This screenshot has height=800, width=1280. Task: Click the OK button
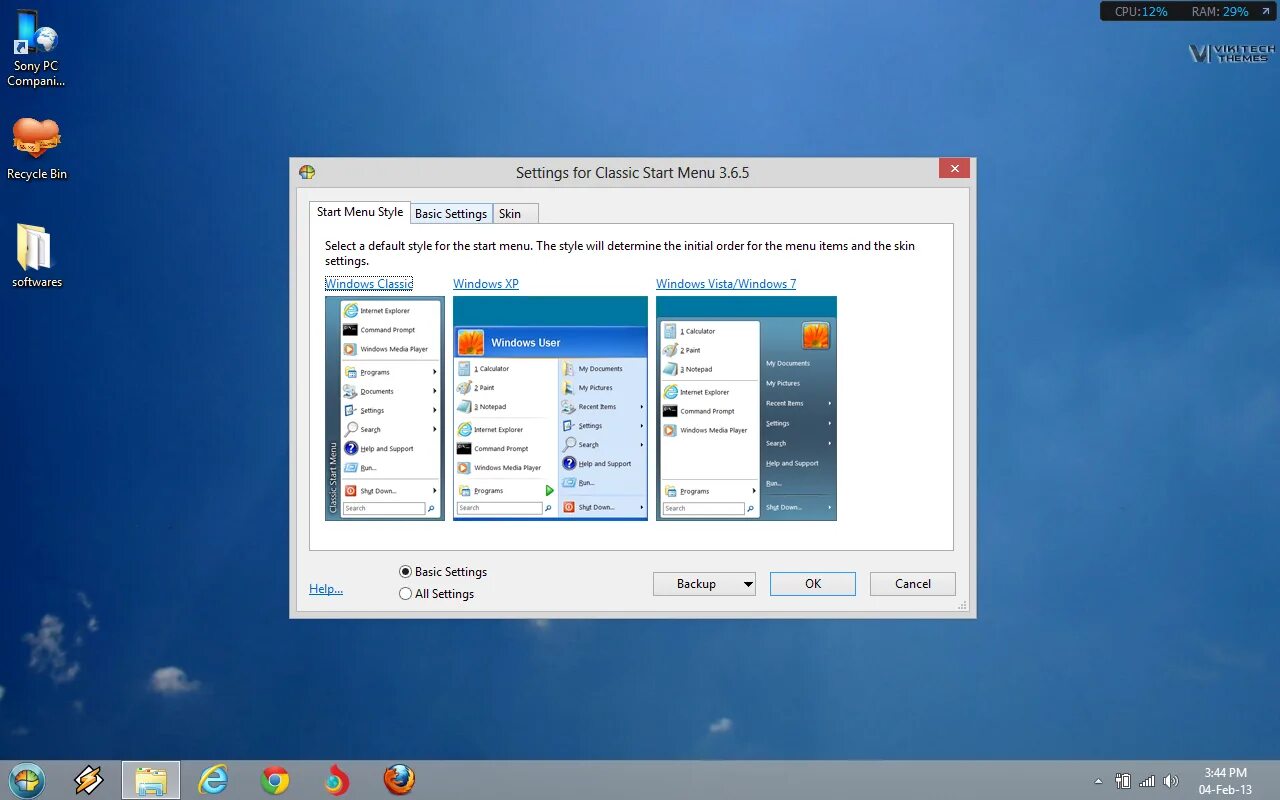pos(813,584)
